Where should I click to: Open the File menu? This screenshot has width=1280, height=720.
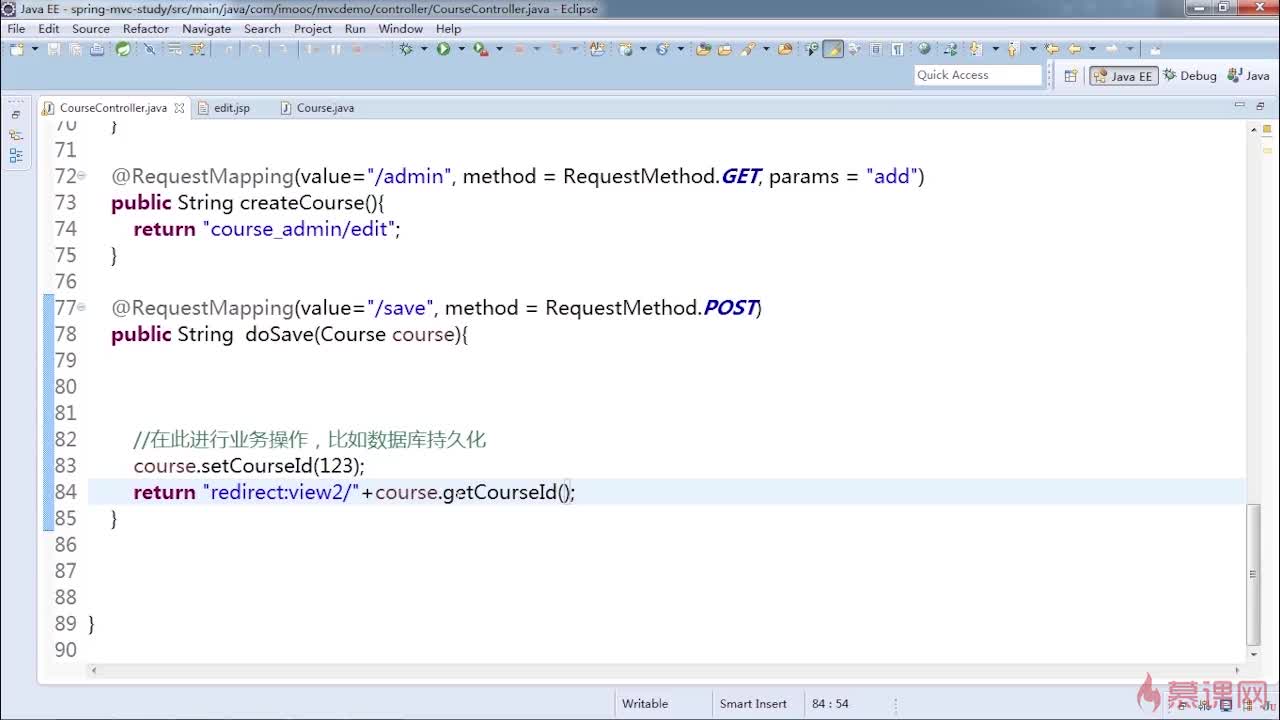[x=16, y=29]
